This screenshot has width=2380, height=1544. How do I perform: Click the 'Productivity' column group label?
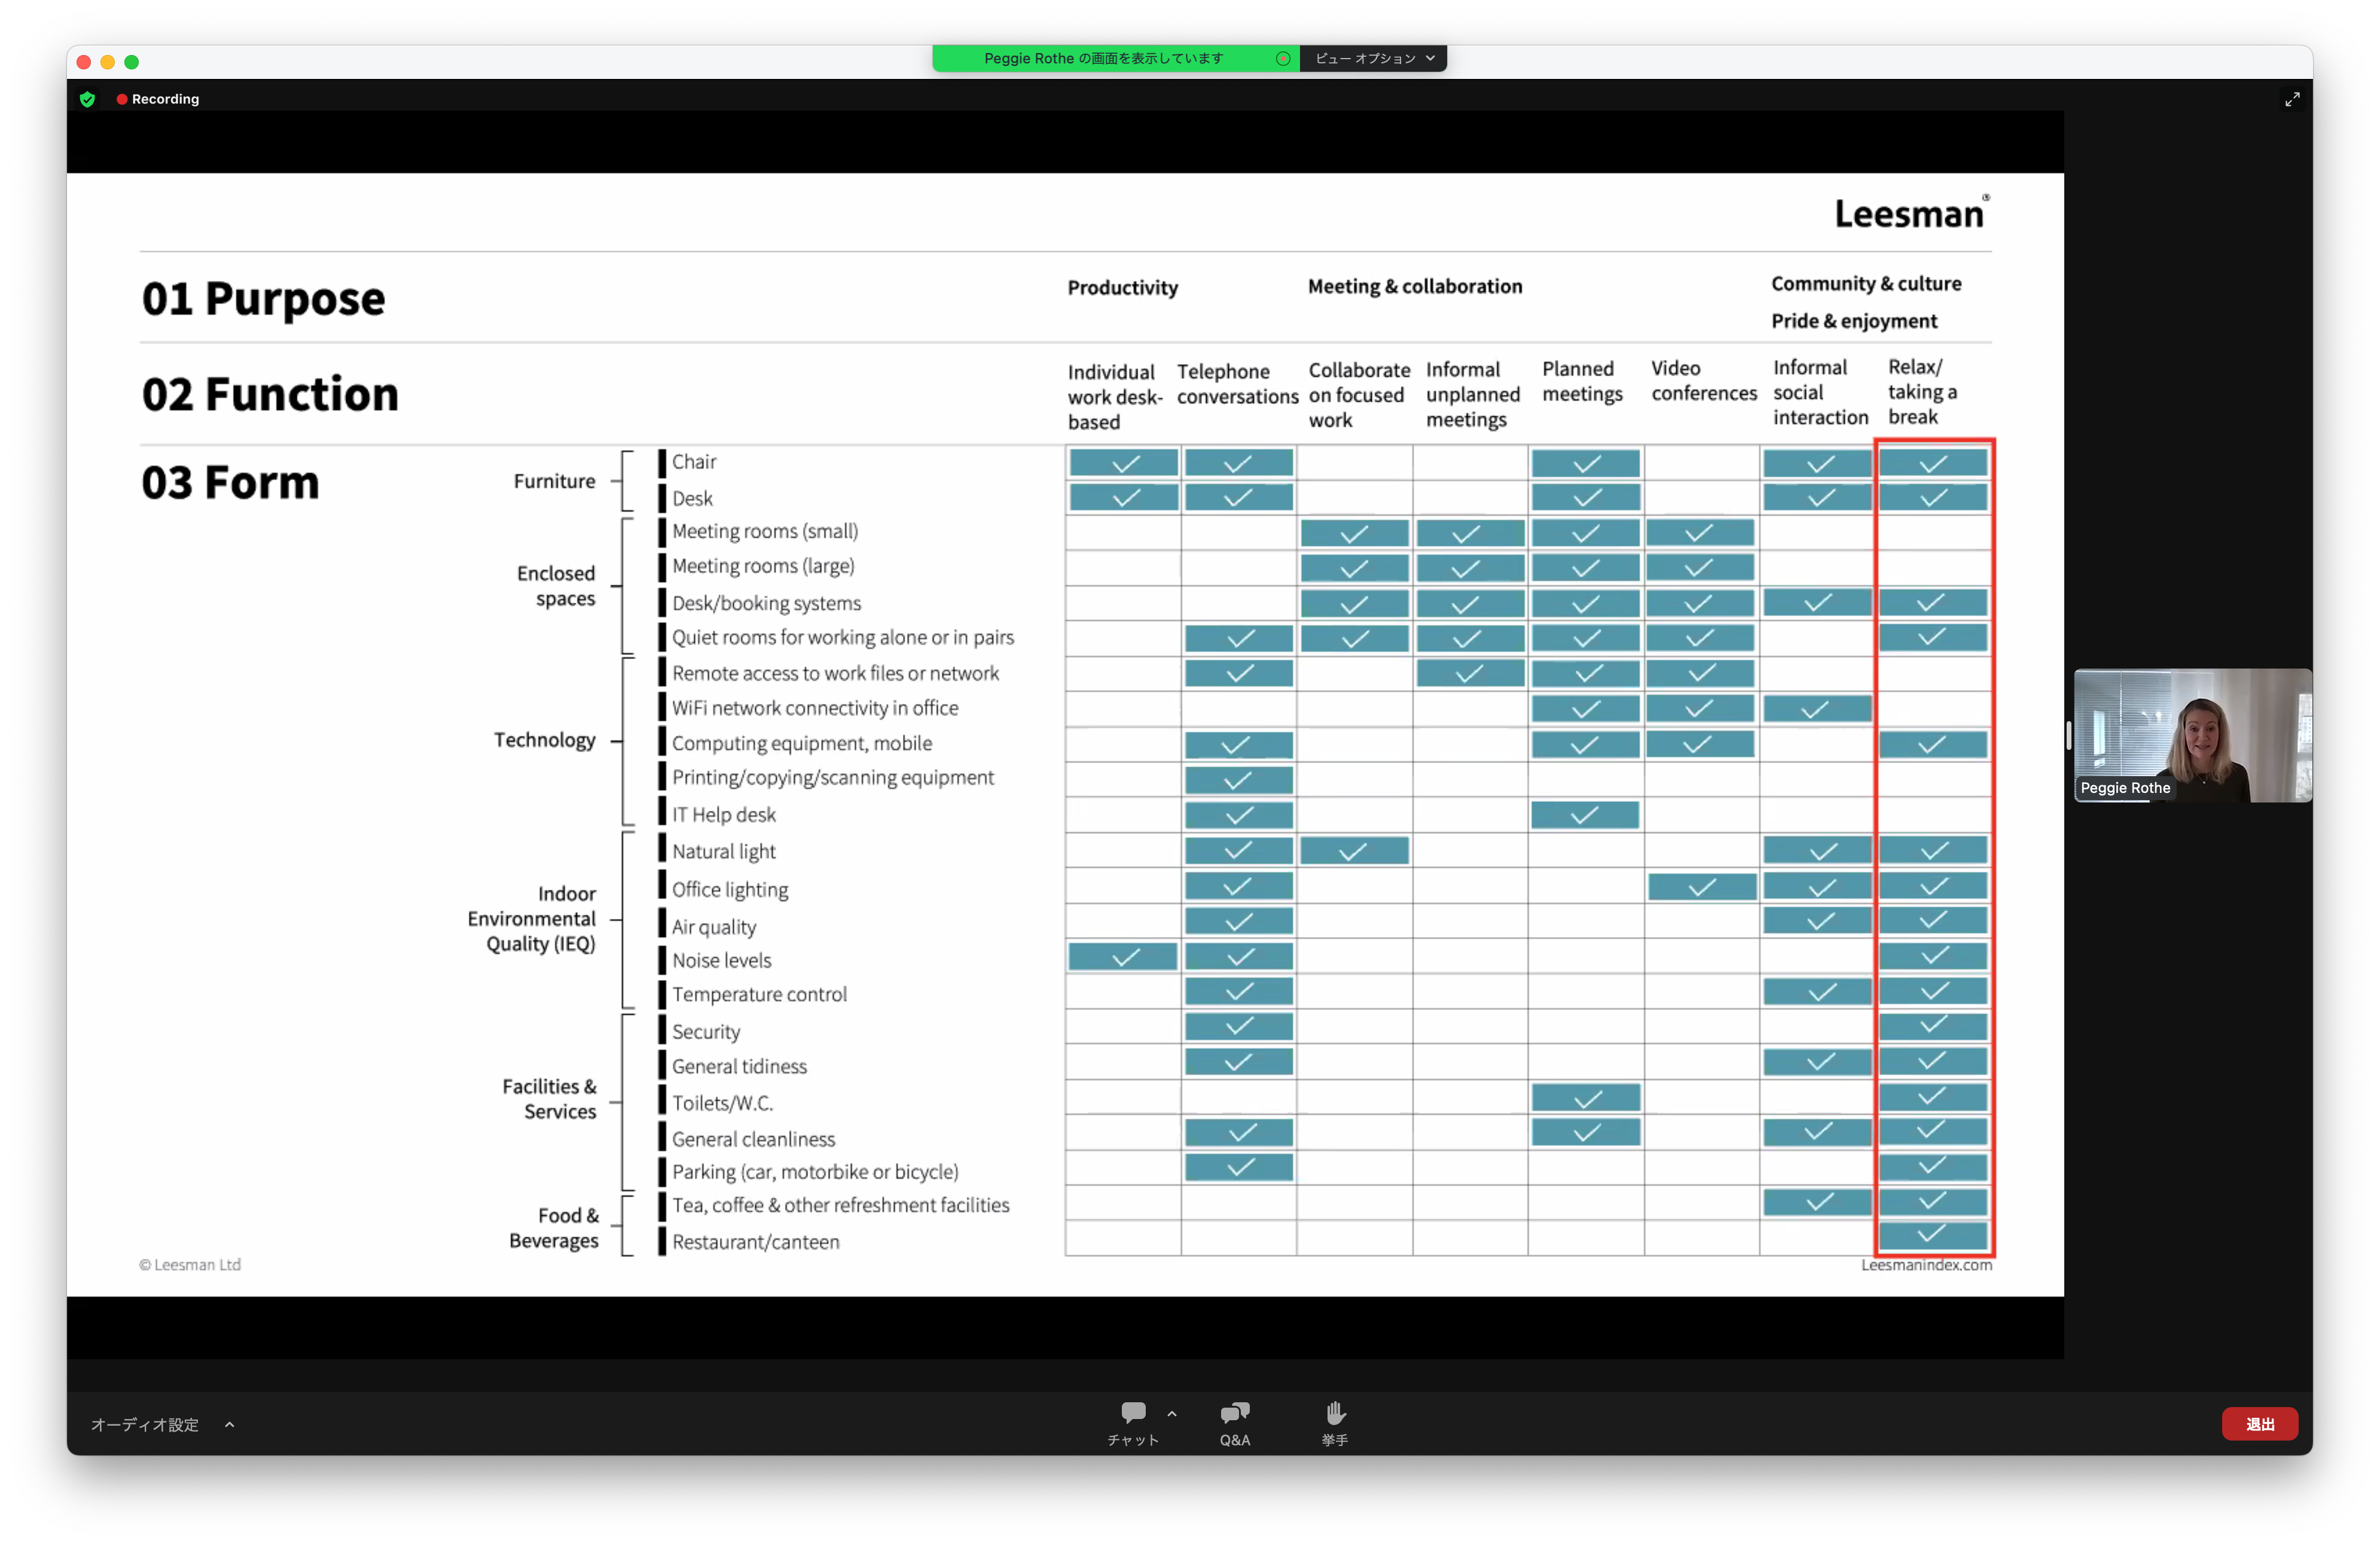pos(1123,288)
